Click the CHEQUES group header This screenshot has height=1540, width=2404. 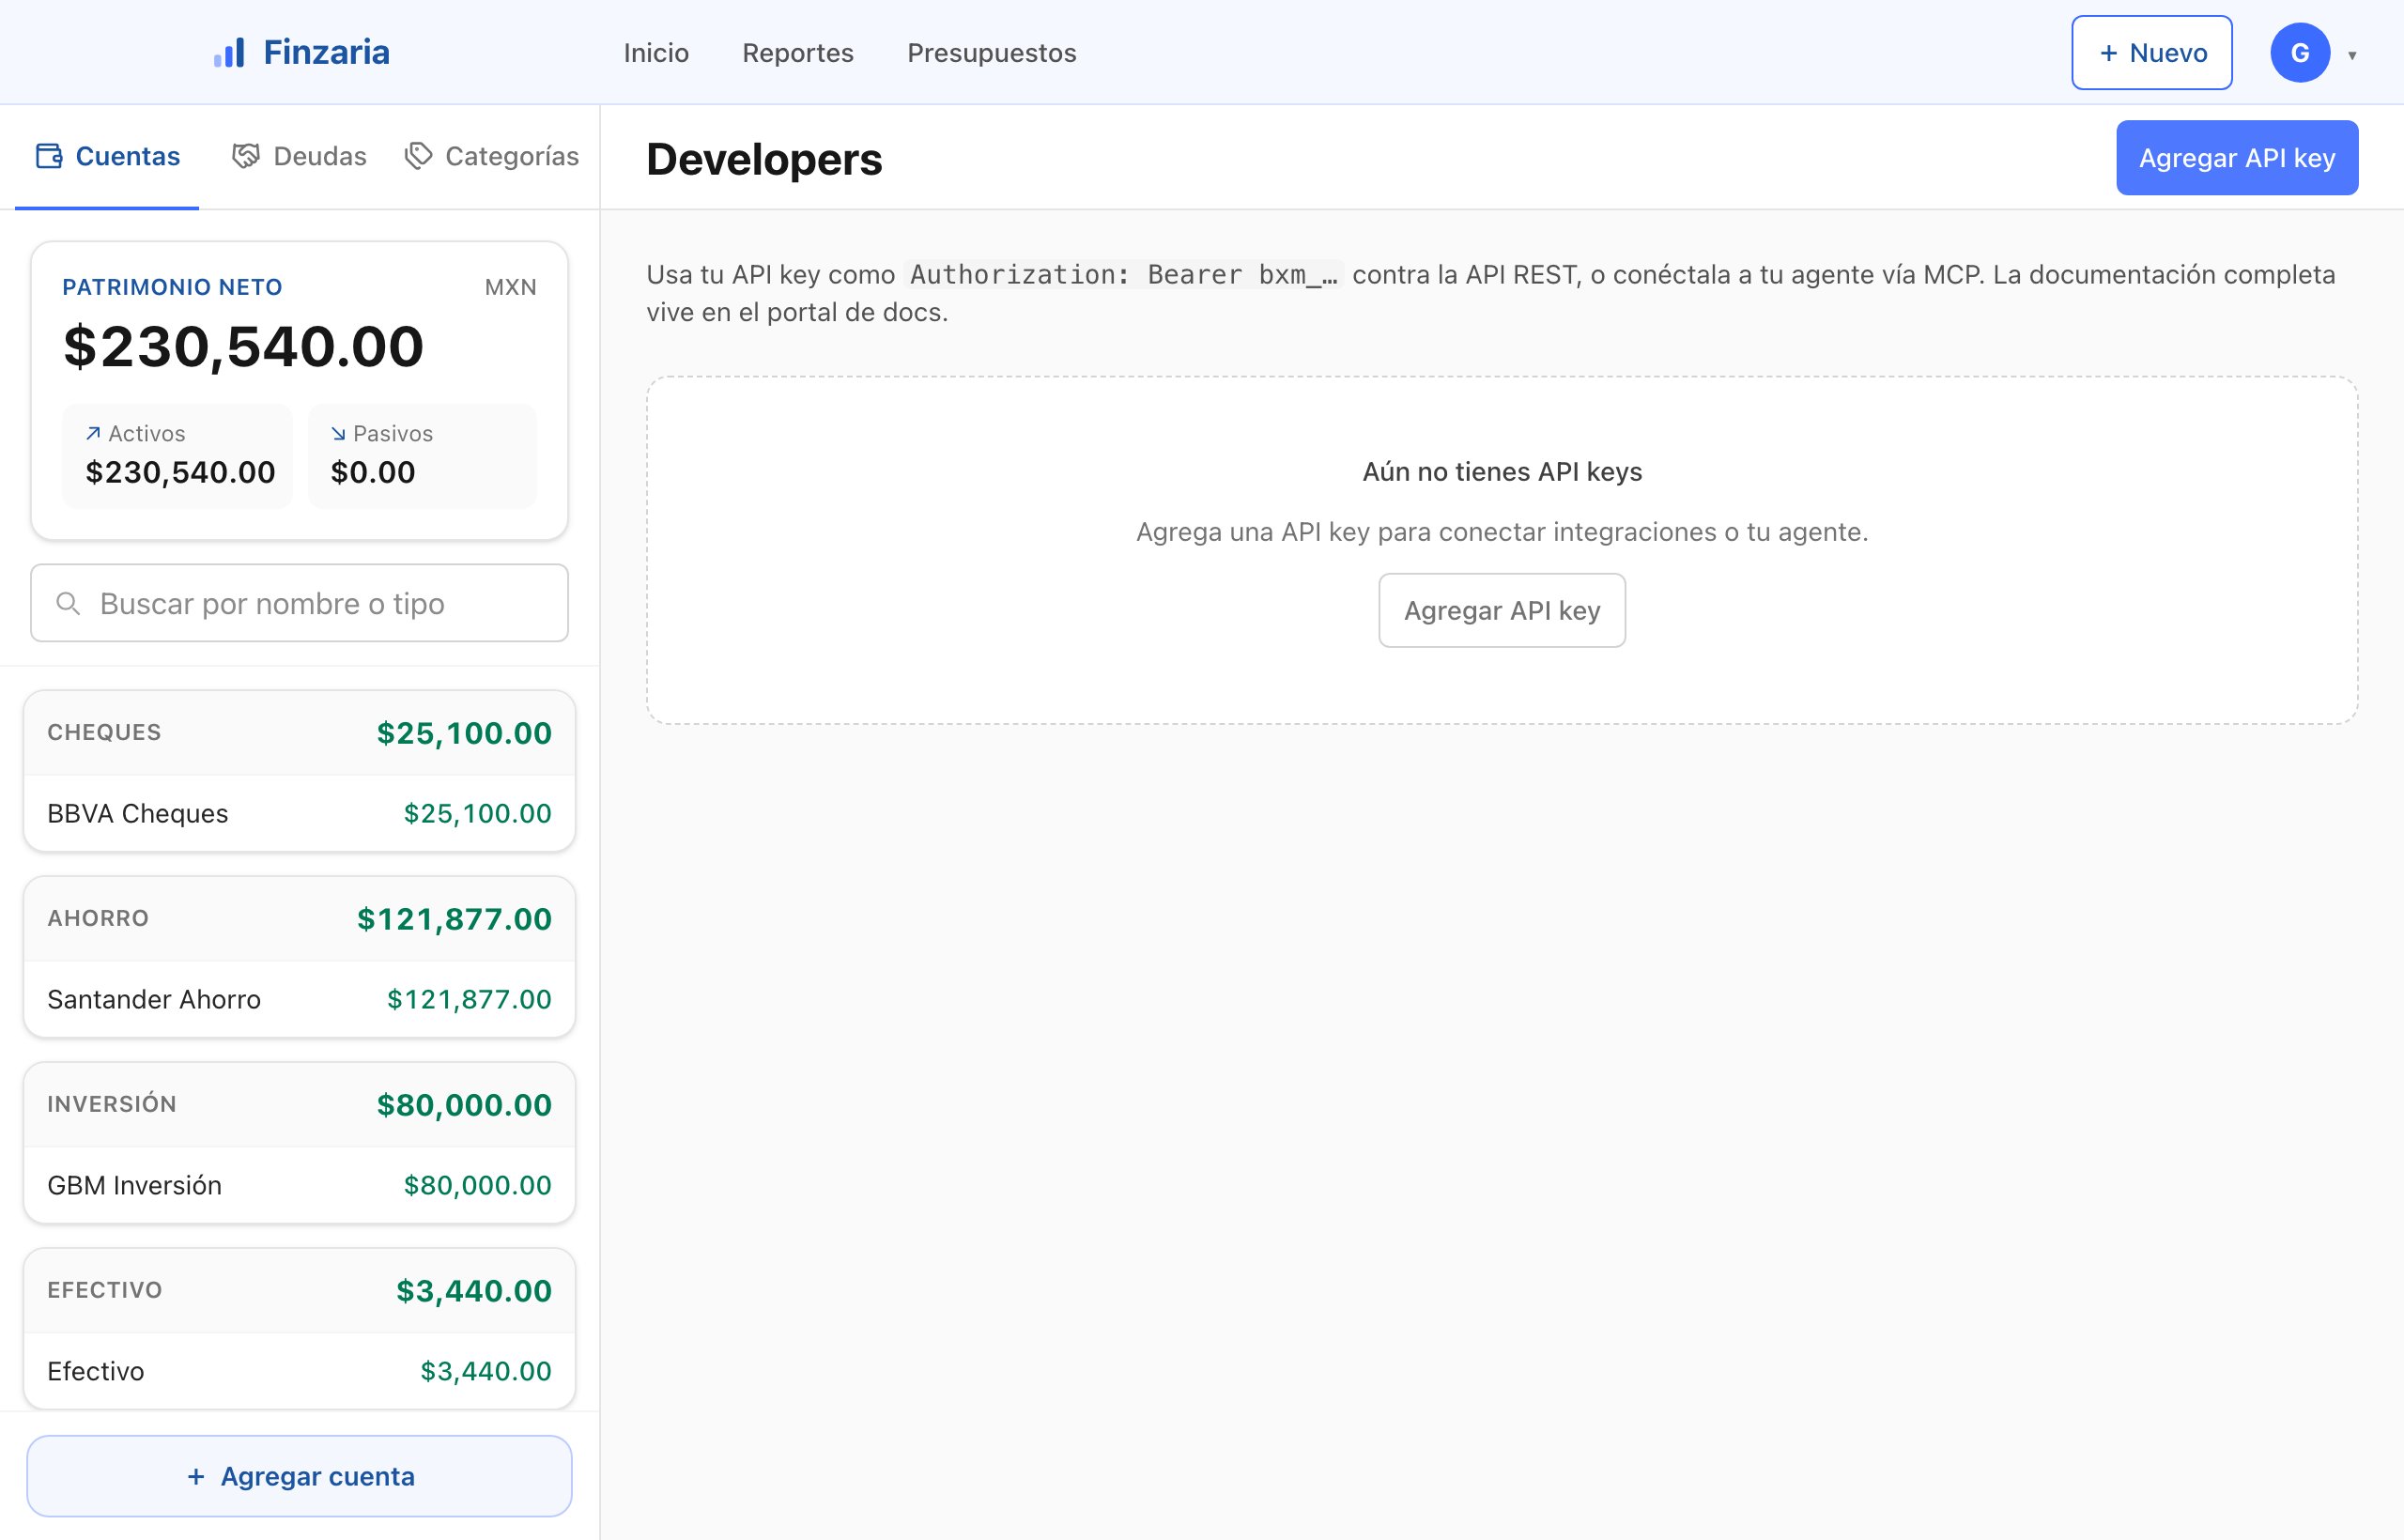(x=300, y=733)
